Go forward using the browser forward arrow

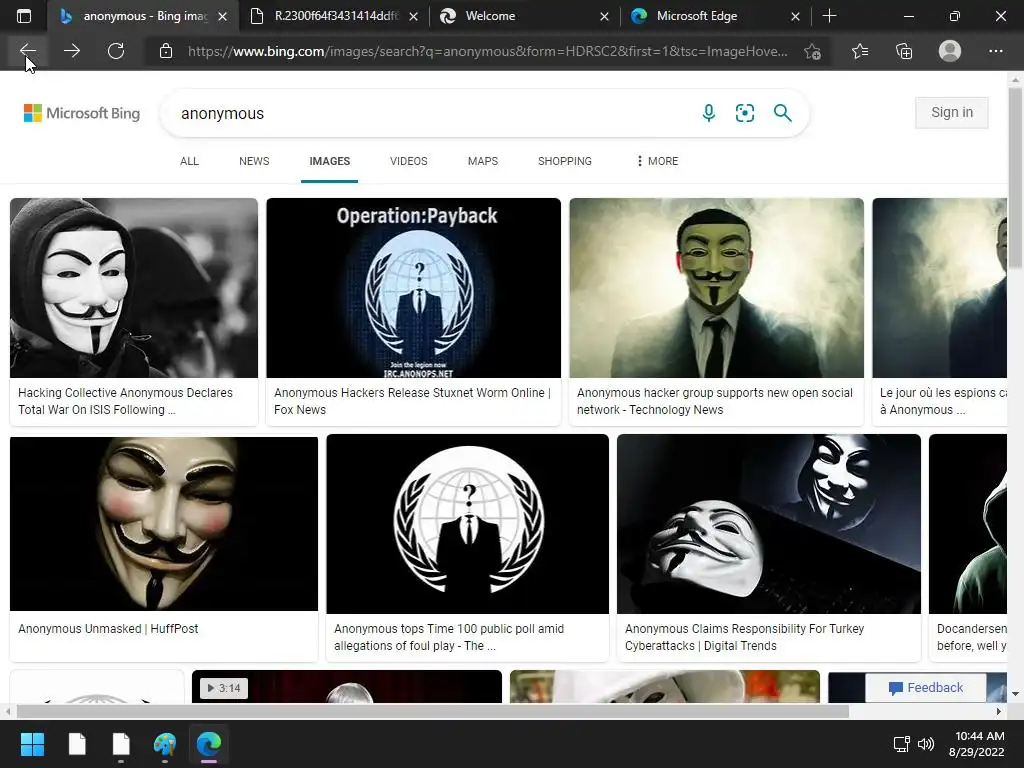[72, 51]
